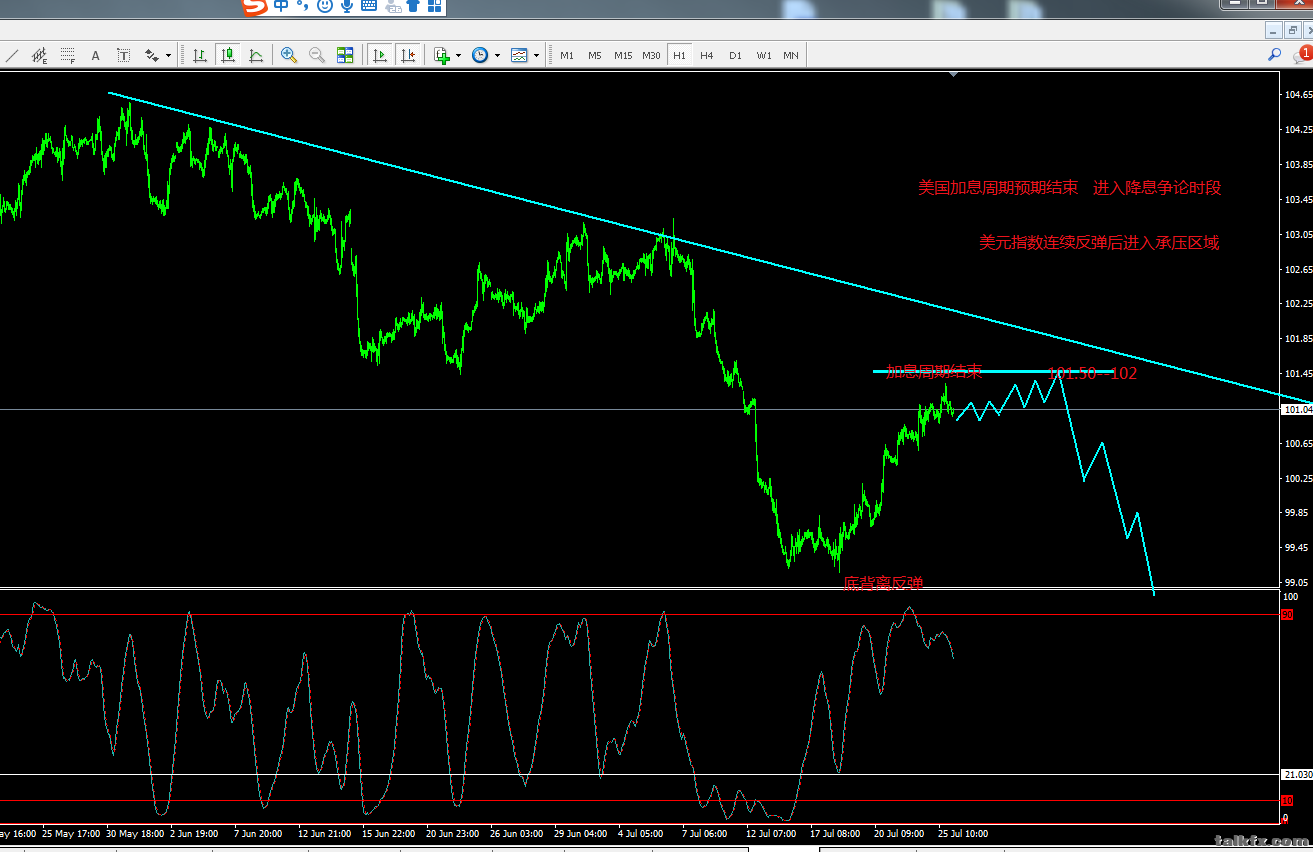Start Sogou voice input microphone
1313x852 pixels.
347,6
